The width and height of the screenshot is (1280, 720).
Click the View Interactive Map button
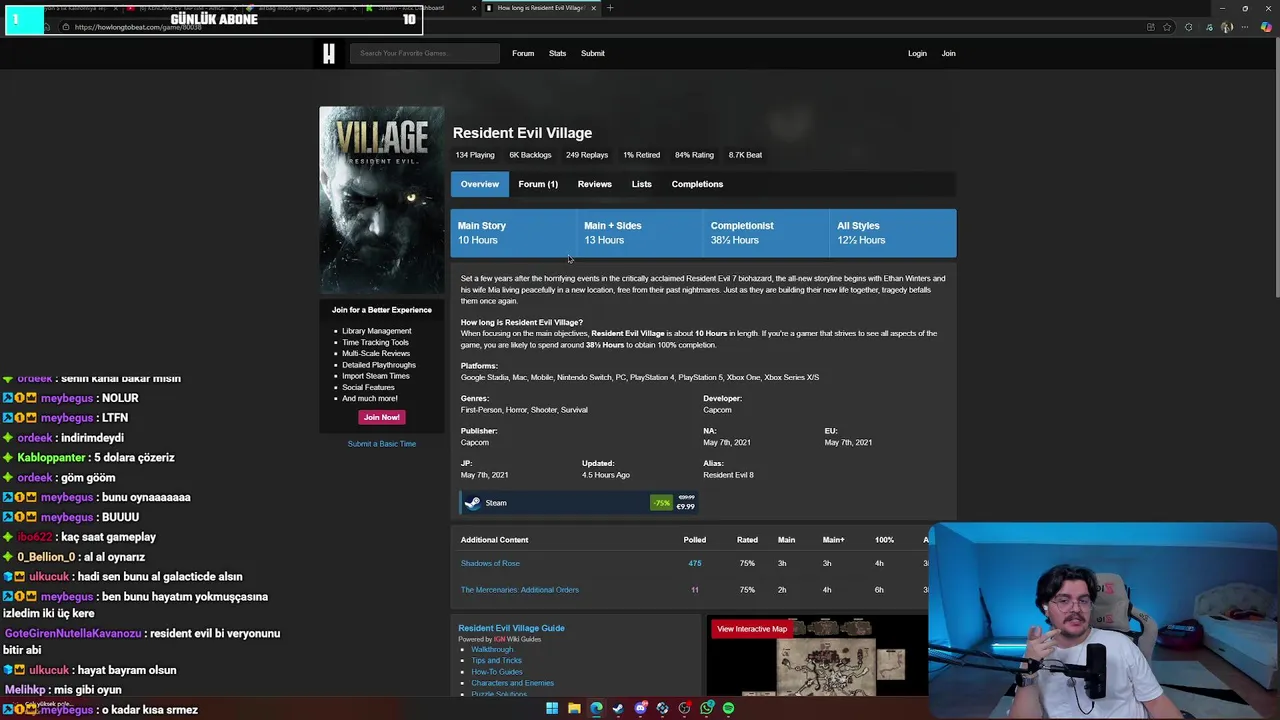pos(752,629)
